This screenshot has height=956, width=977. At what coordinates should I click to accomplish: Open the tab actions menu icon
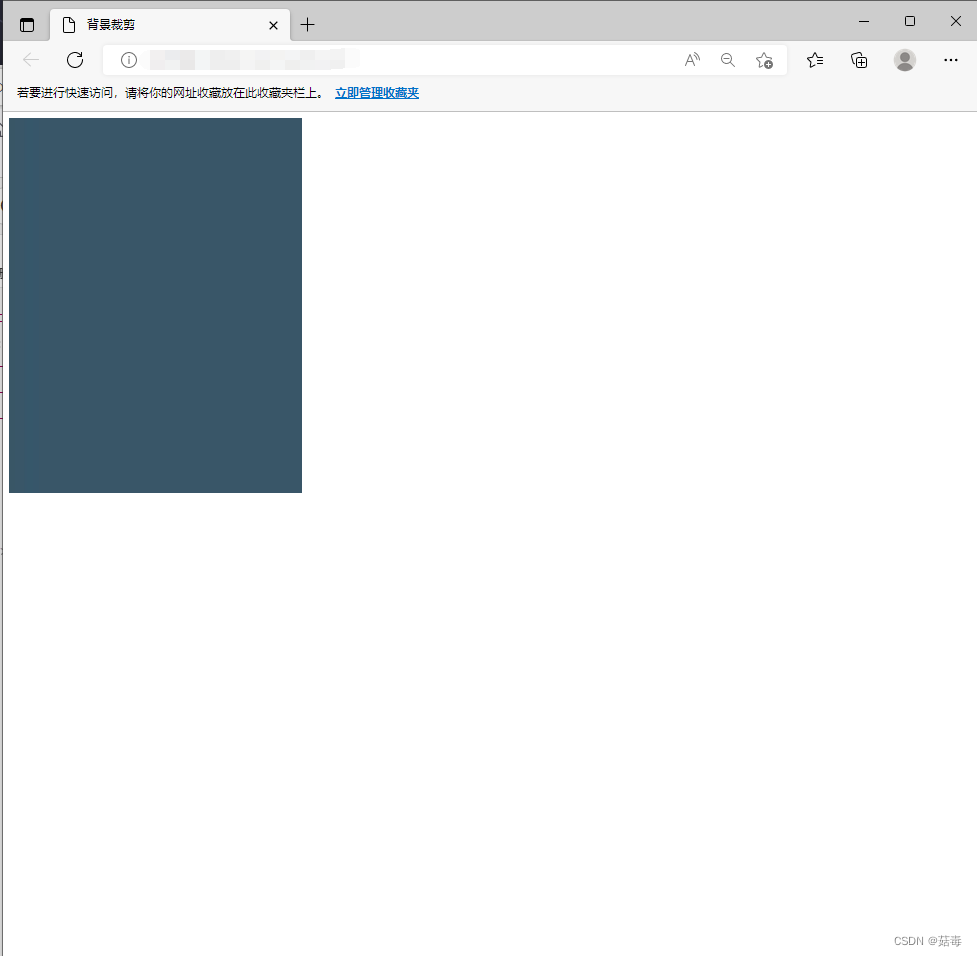(27, 25)
